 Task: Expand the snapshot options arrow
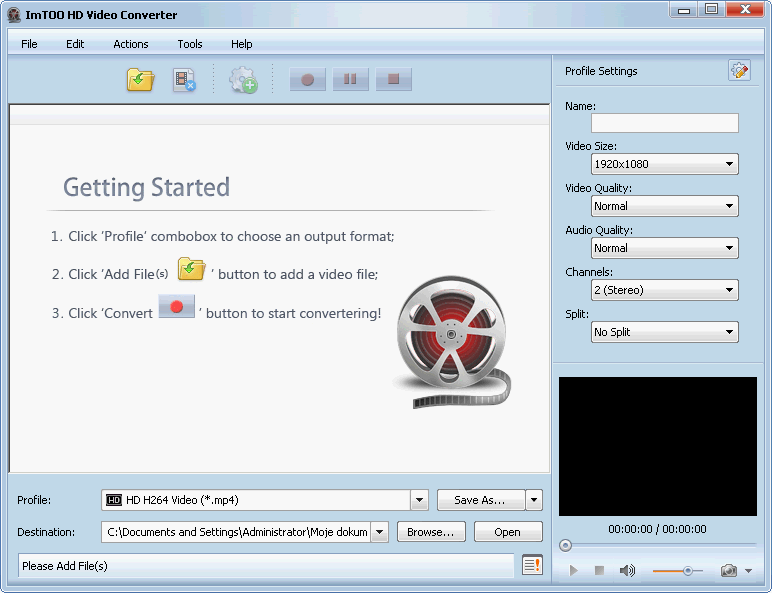coord(748,571)
